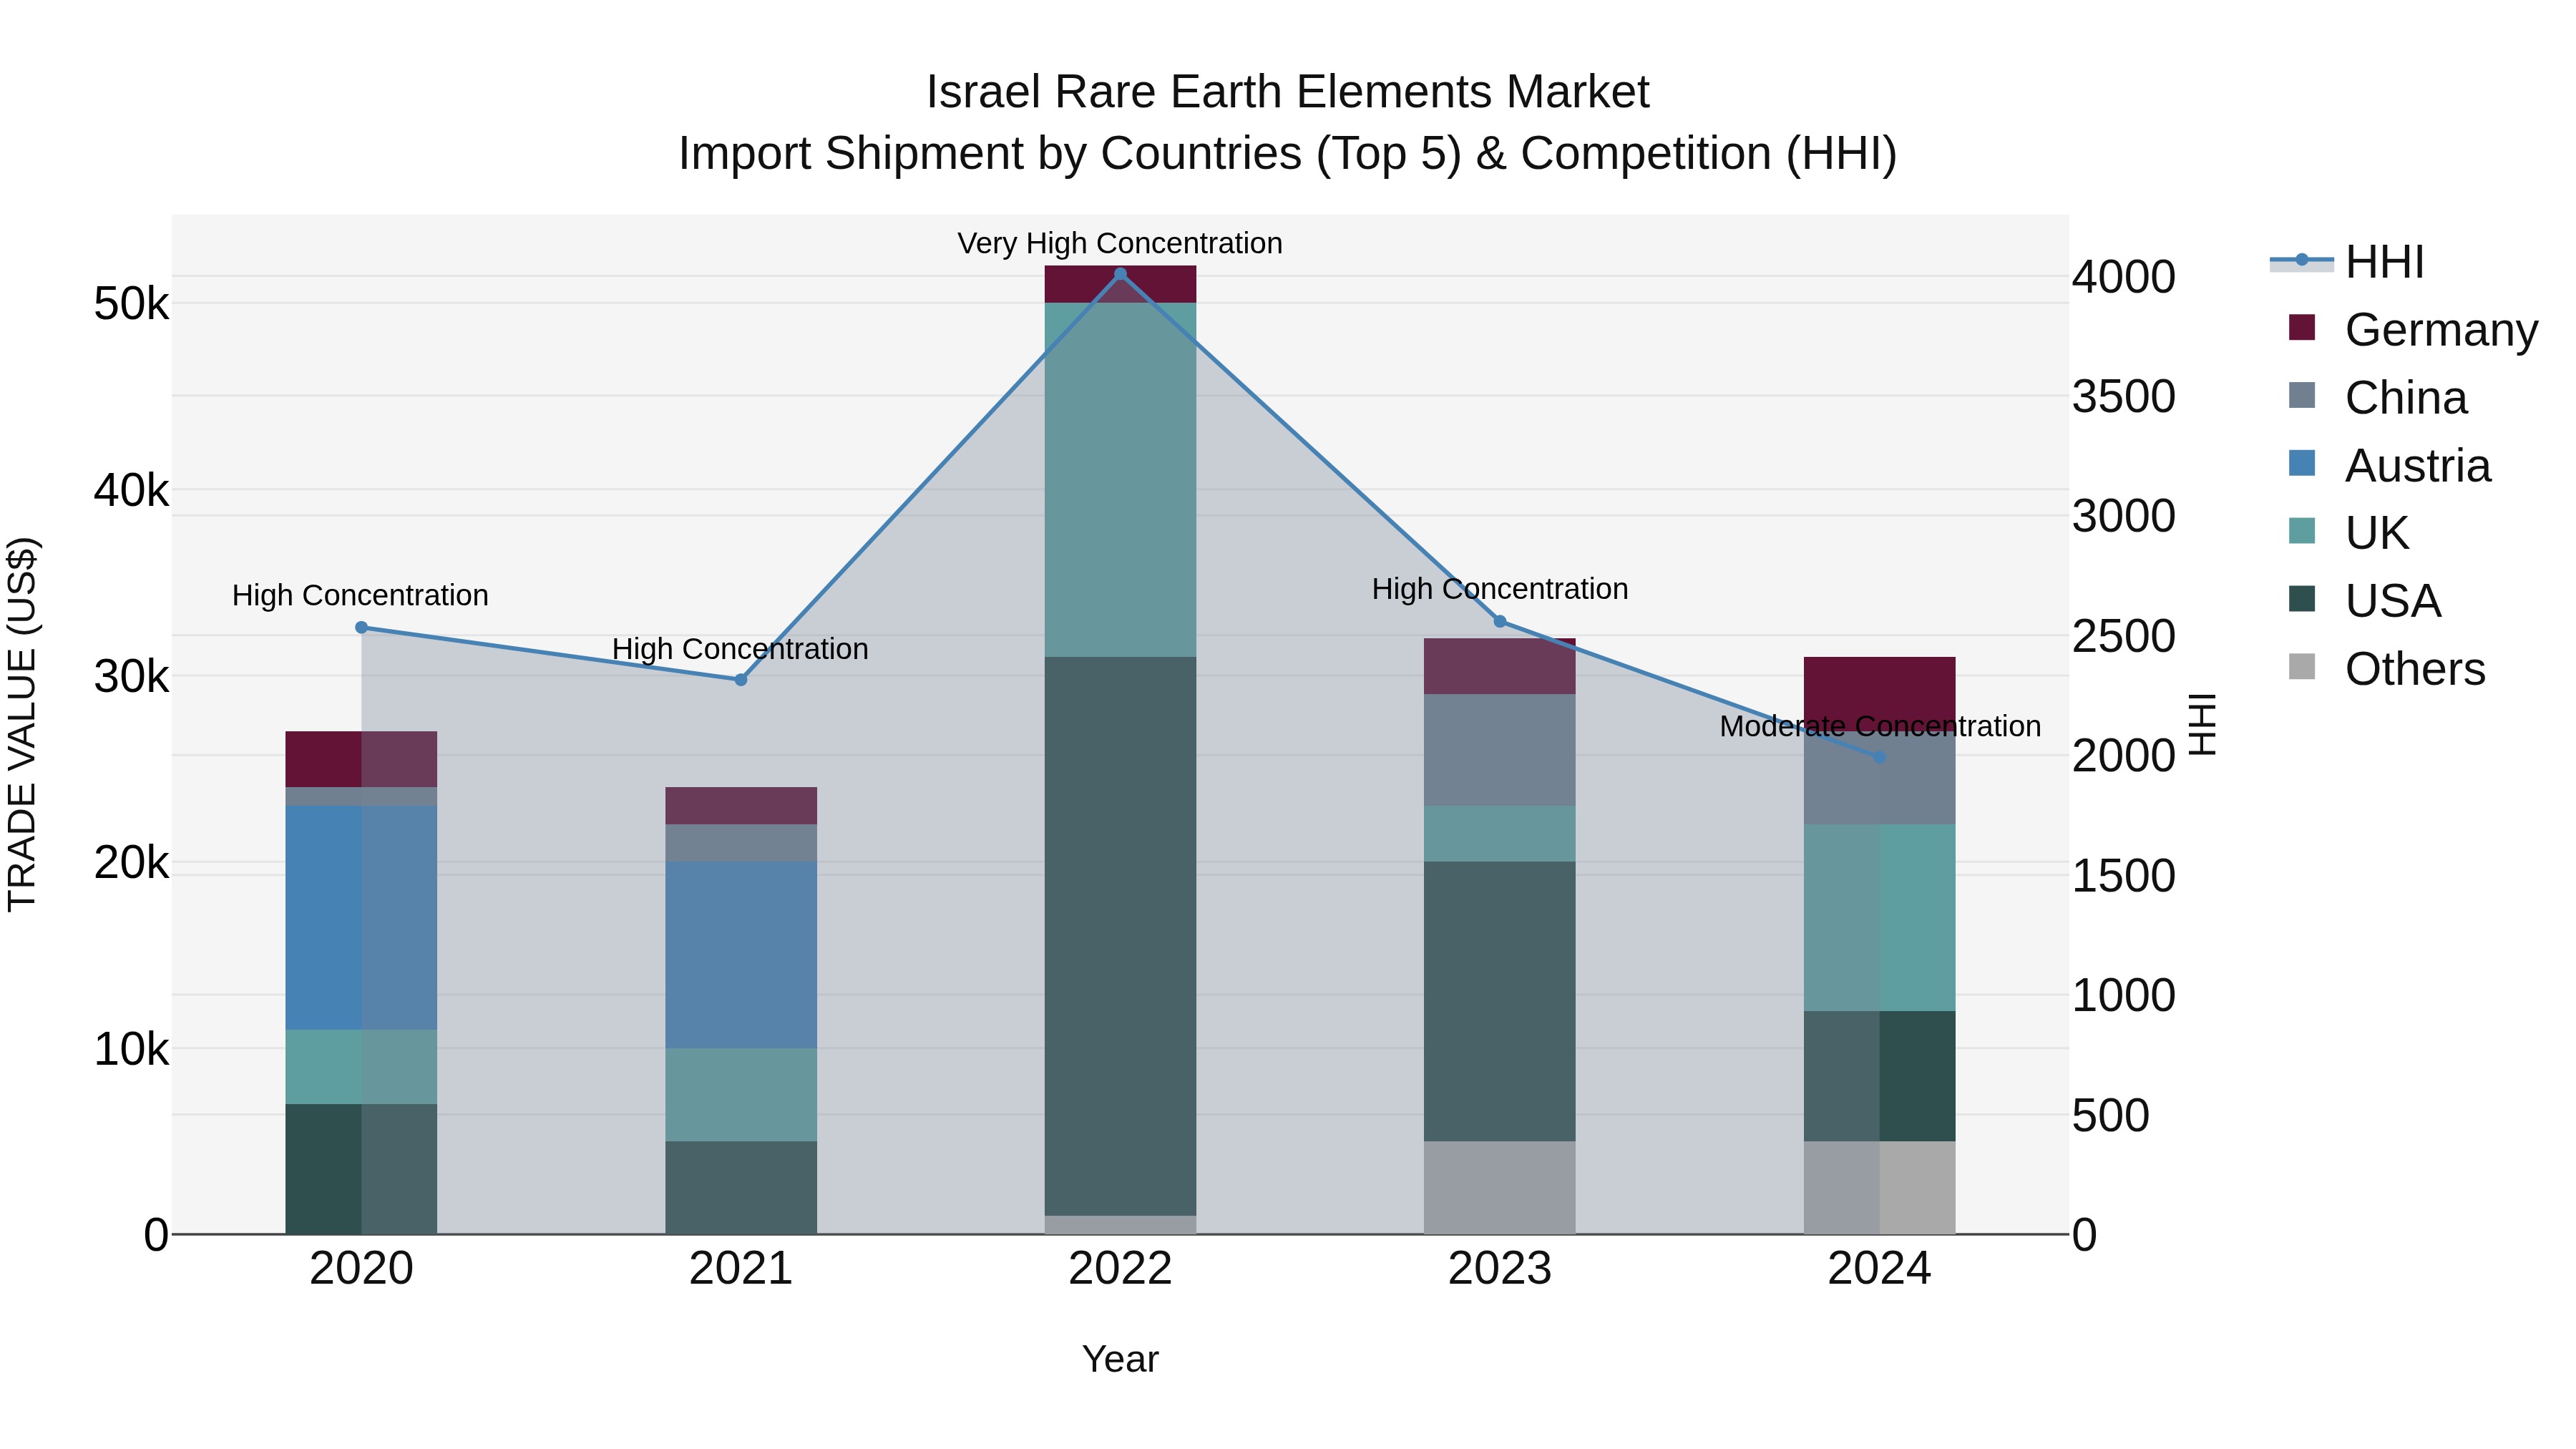Click the Others segment of the 2023 bar
2576x1449 pixels.
point(1500,1188)
